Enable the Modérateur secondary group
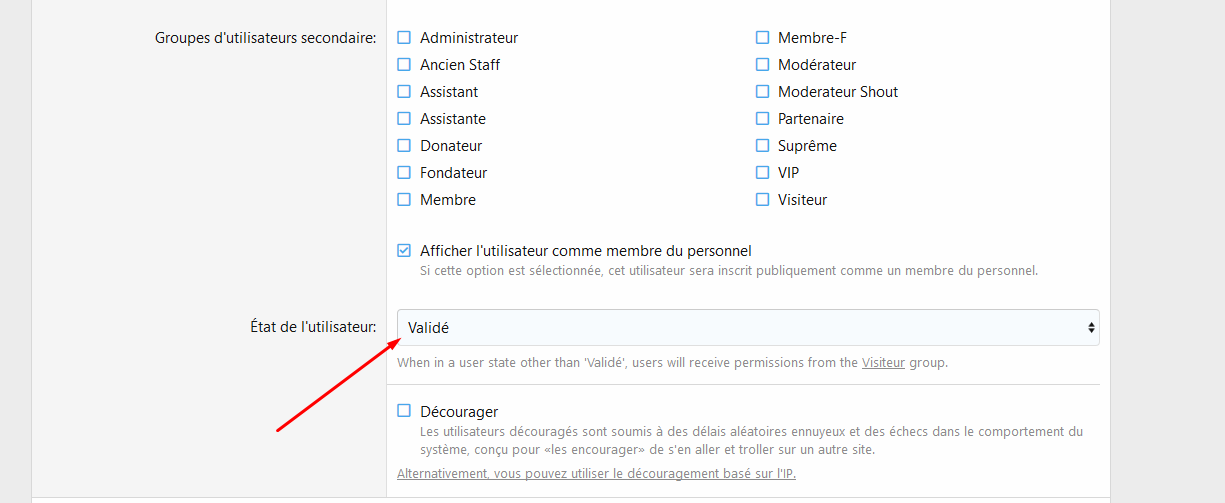This screenshot has height=503, width=1225. click(762, 65)
